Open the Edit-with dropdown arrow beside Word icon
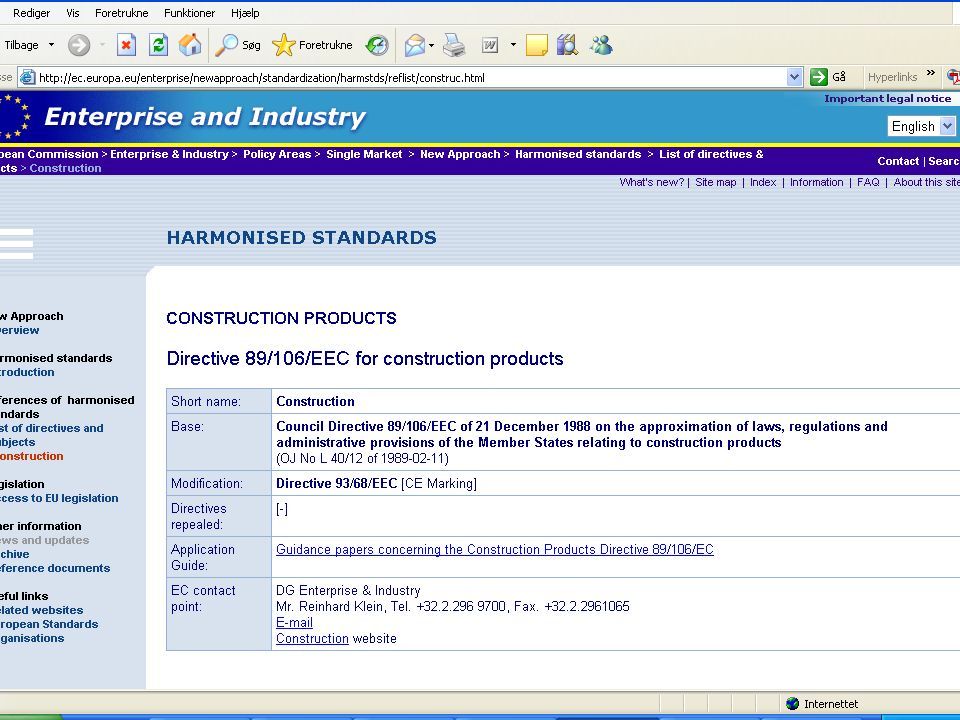The image size is (960, 720). tap(513, 45)
